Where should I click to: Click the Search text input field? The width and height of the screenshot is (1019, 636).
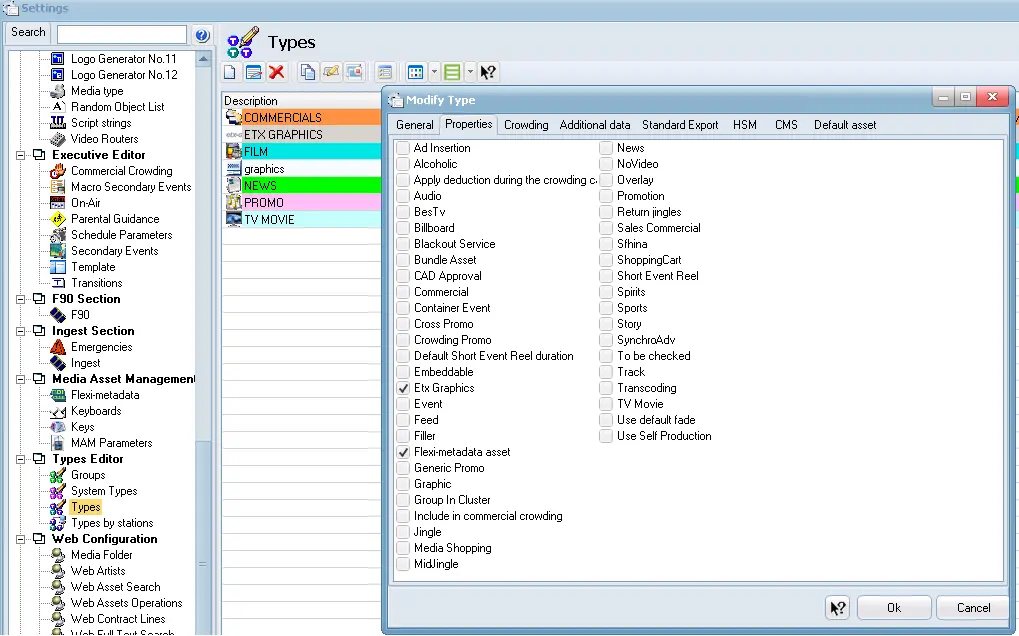[121, 34]
